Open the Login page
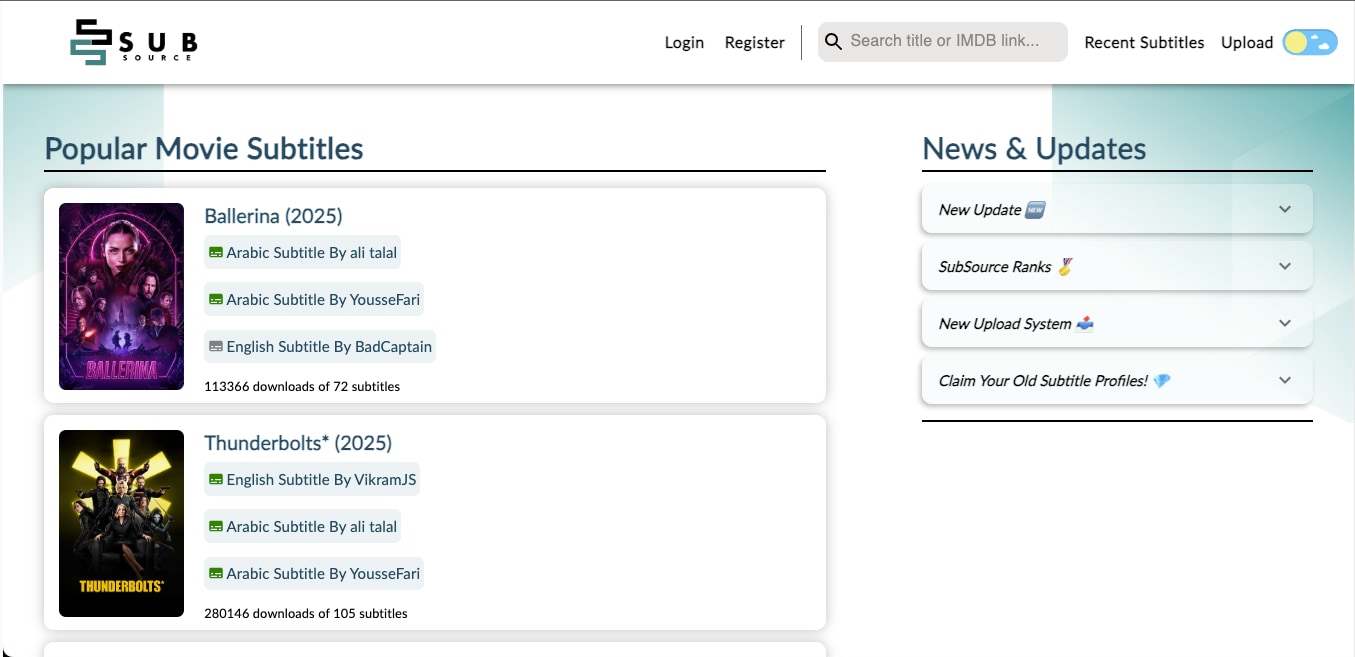The image size is (1355, 657). click(x=684, y=42)
